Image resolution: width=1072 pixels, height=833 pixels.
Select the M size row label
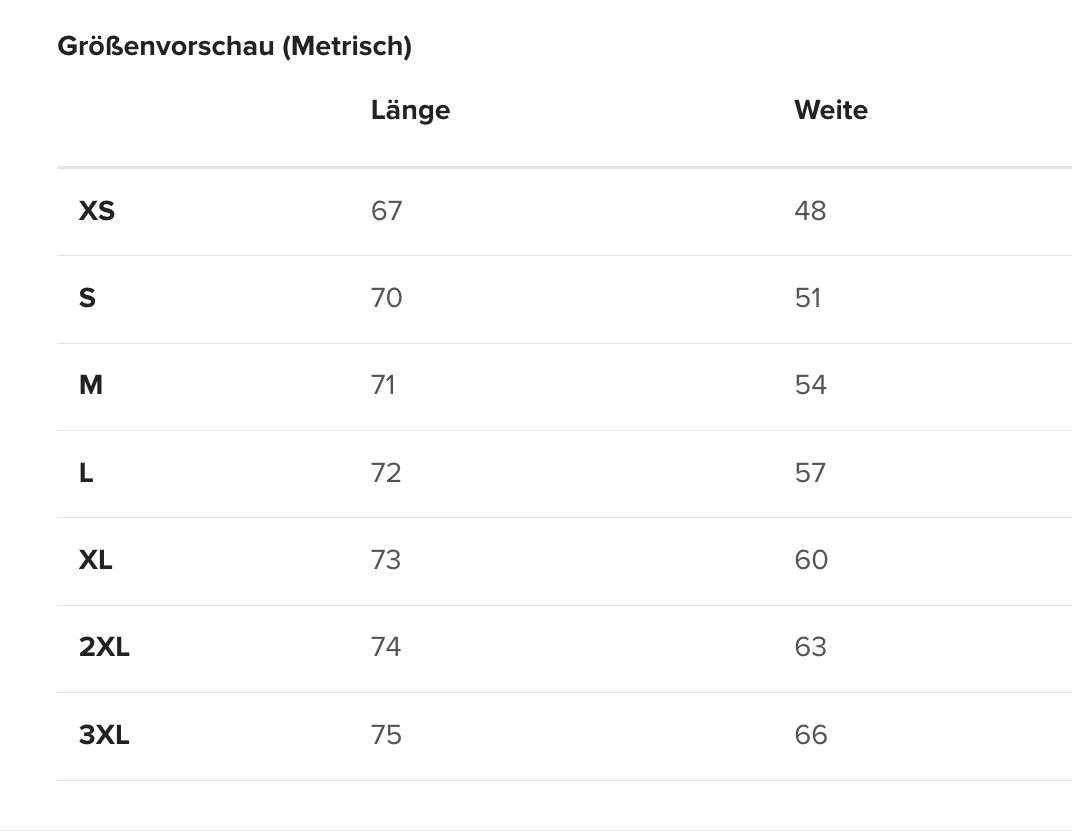pyautogui.click(x=91, y=385)
